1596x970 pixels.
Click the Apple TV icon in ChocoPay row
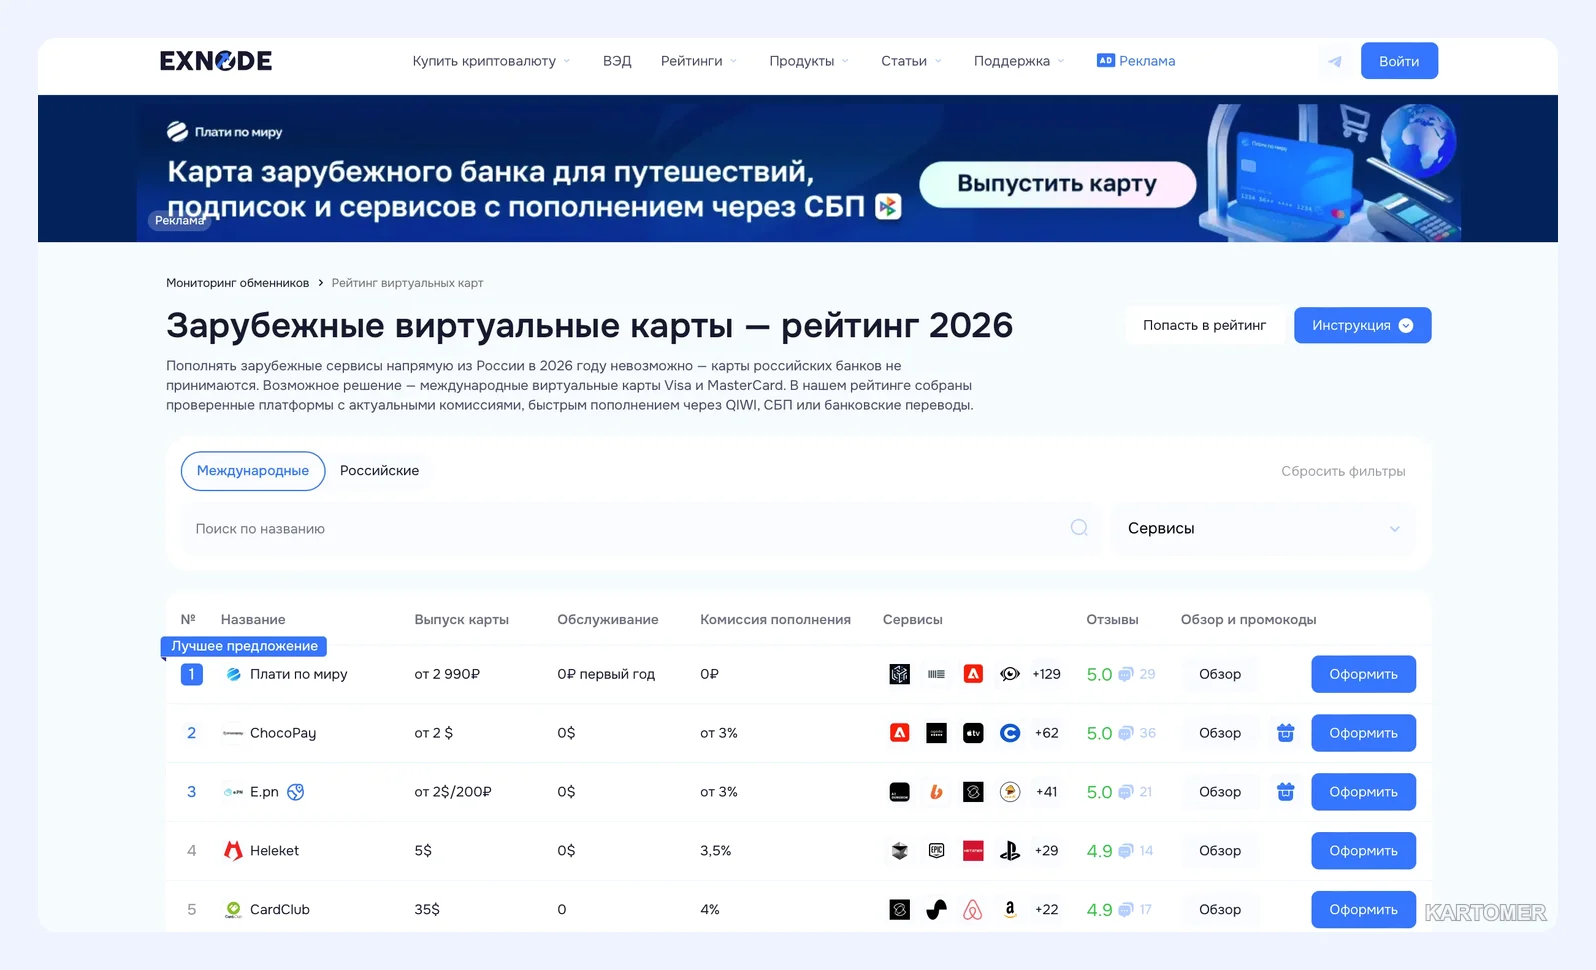(x=973, y=733)
